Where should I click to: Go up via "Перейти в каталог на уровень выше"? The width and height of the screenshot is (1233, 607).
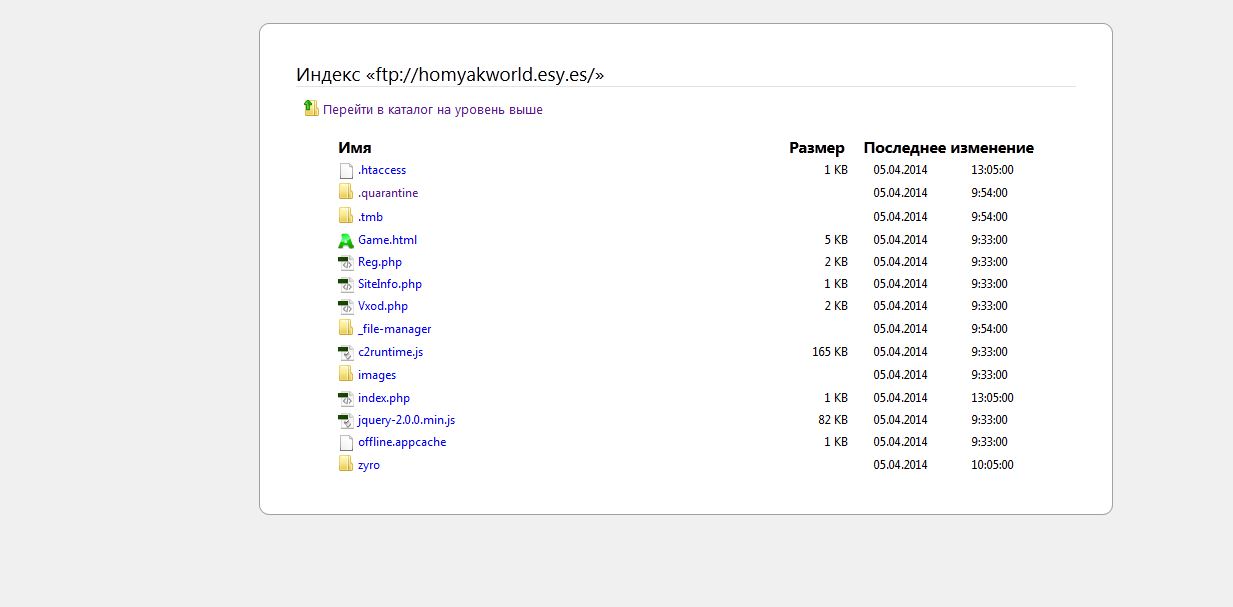[432, 110]
